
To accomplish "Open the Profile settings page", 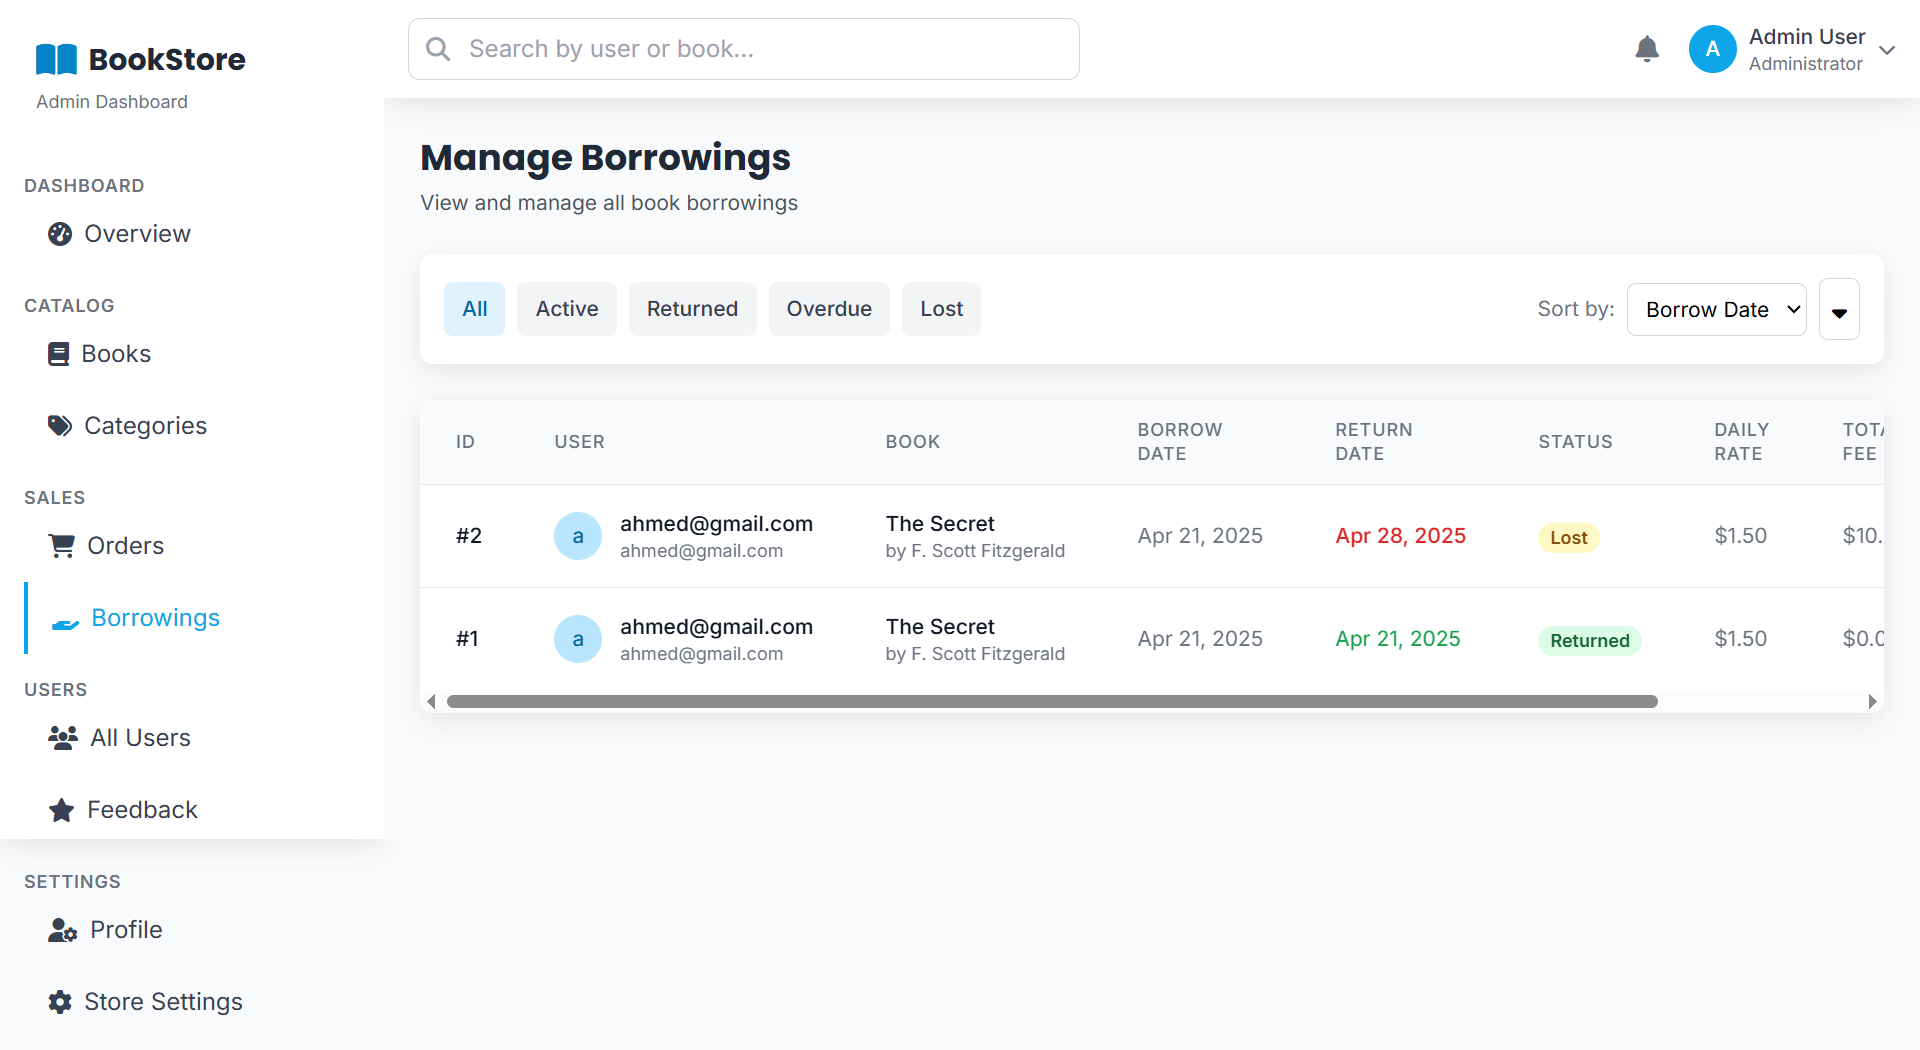I will pos(125,930).
